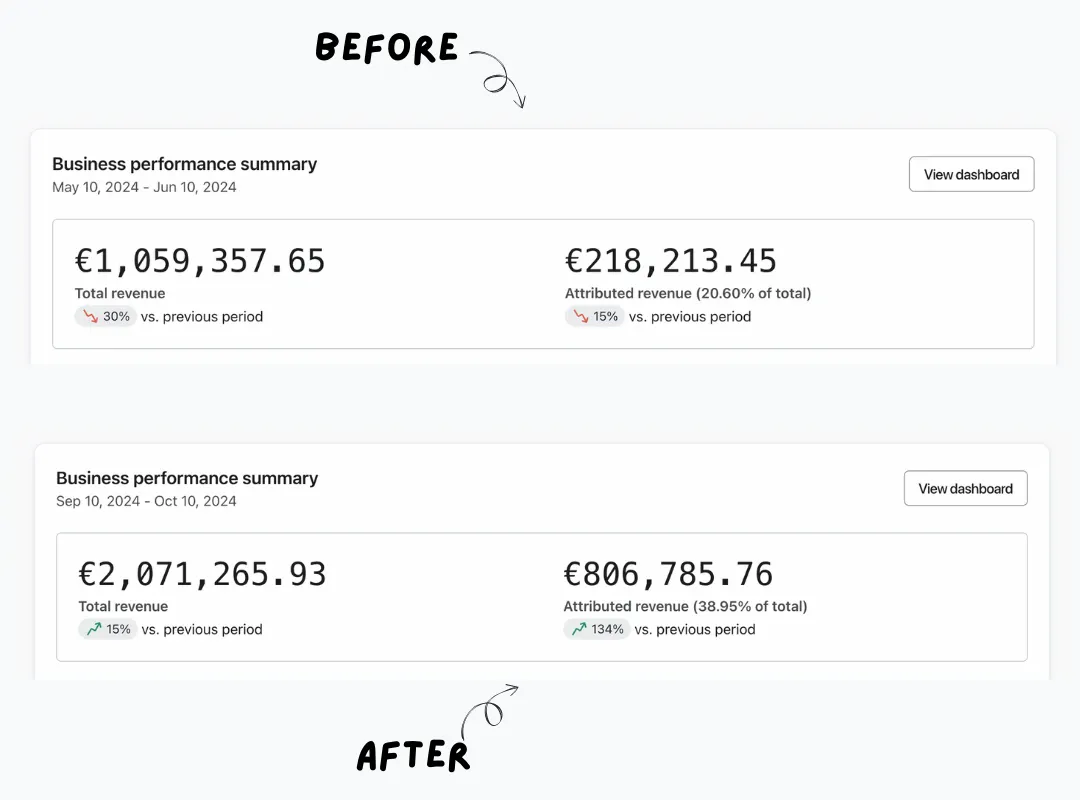Click the green up-trend arrow beside 15%
Image resolution: width=1080 pixels, height=800 pixels.
tap(94, 629)
